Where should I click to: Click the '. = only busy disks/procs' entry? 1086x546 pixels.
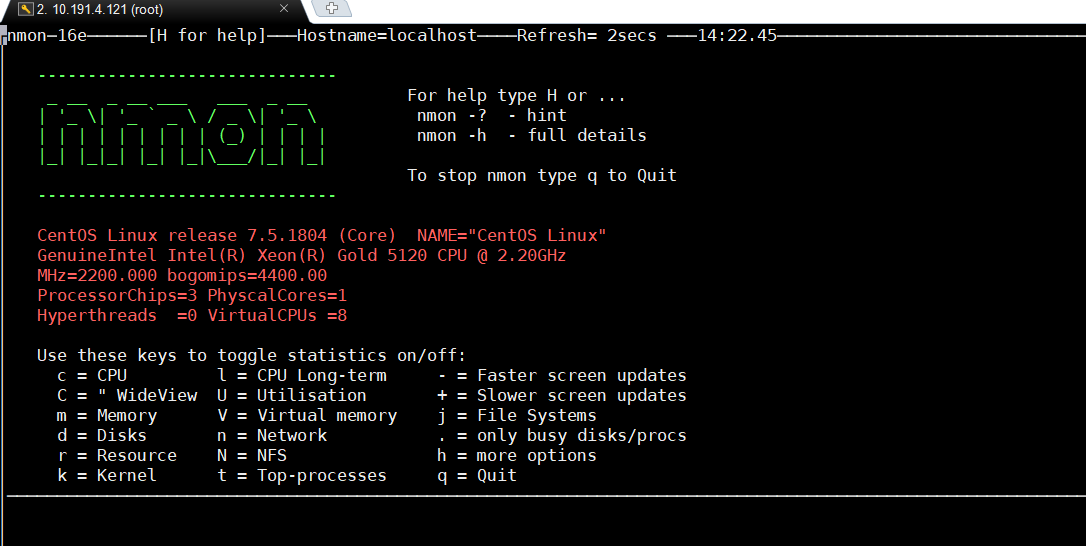click(x=562, y=436)
